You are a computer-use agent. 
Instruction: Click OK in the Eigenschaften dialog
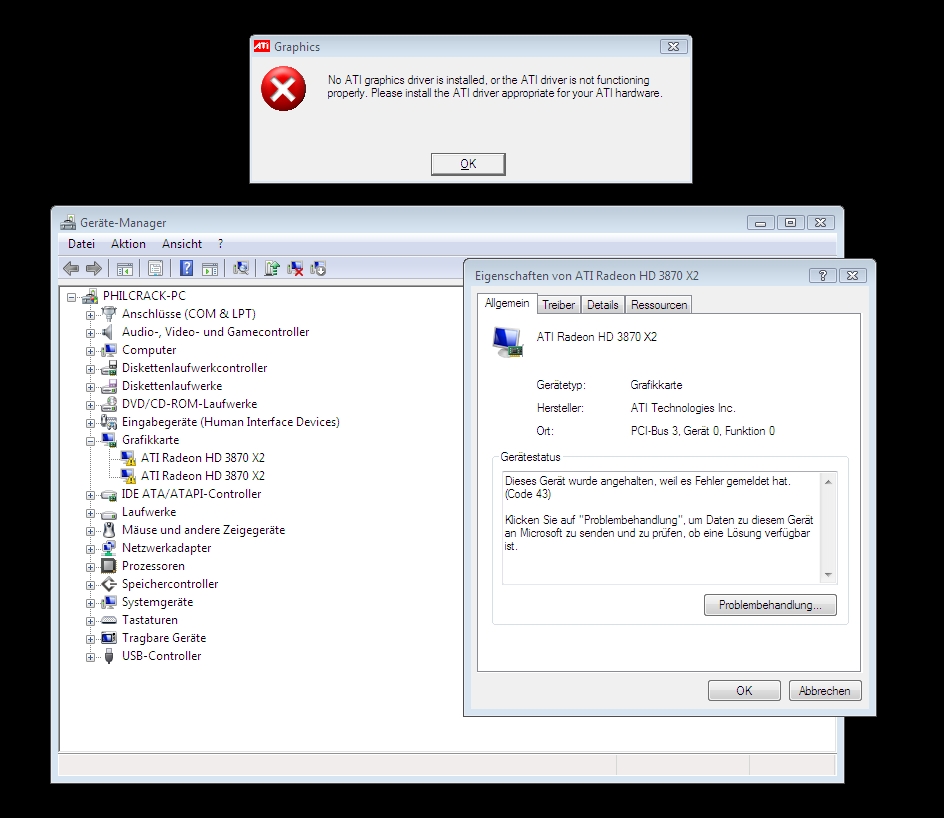(x=744, y=690)
